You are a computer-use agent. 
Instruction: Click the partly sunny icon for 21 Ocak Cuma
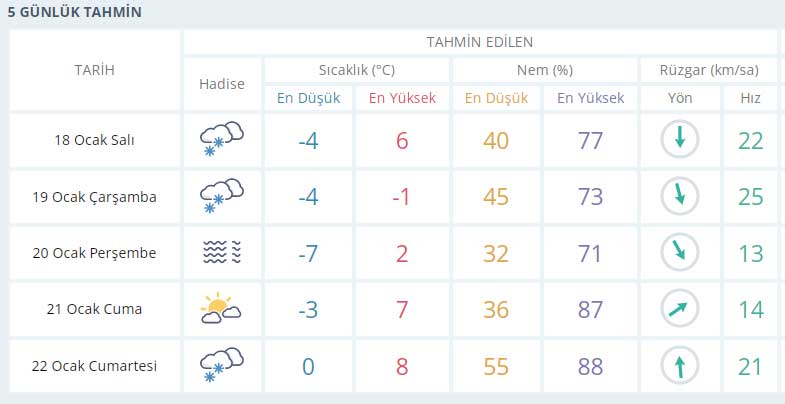221,308
